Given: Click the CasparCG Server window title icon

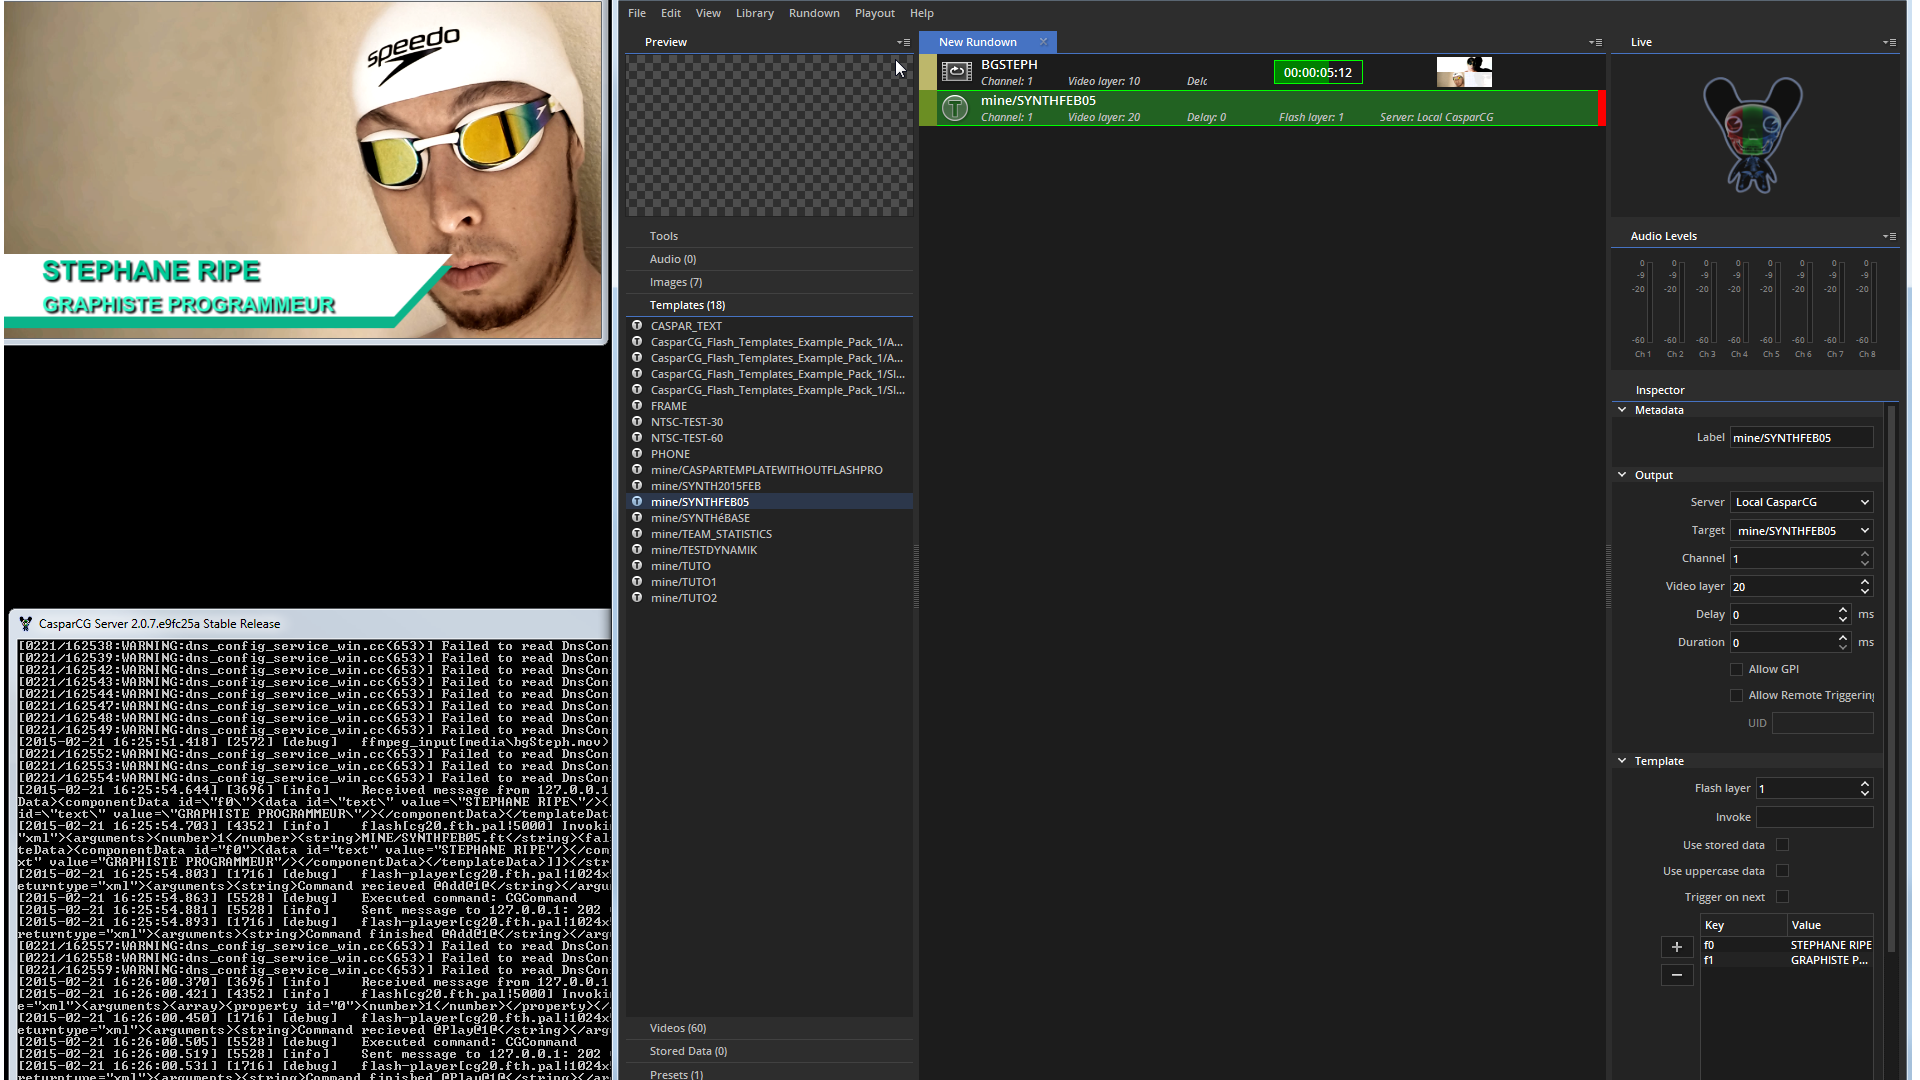Looking at the screenshot, I should 26,623.
